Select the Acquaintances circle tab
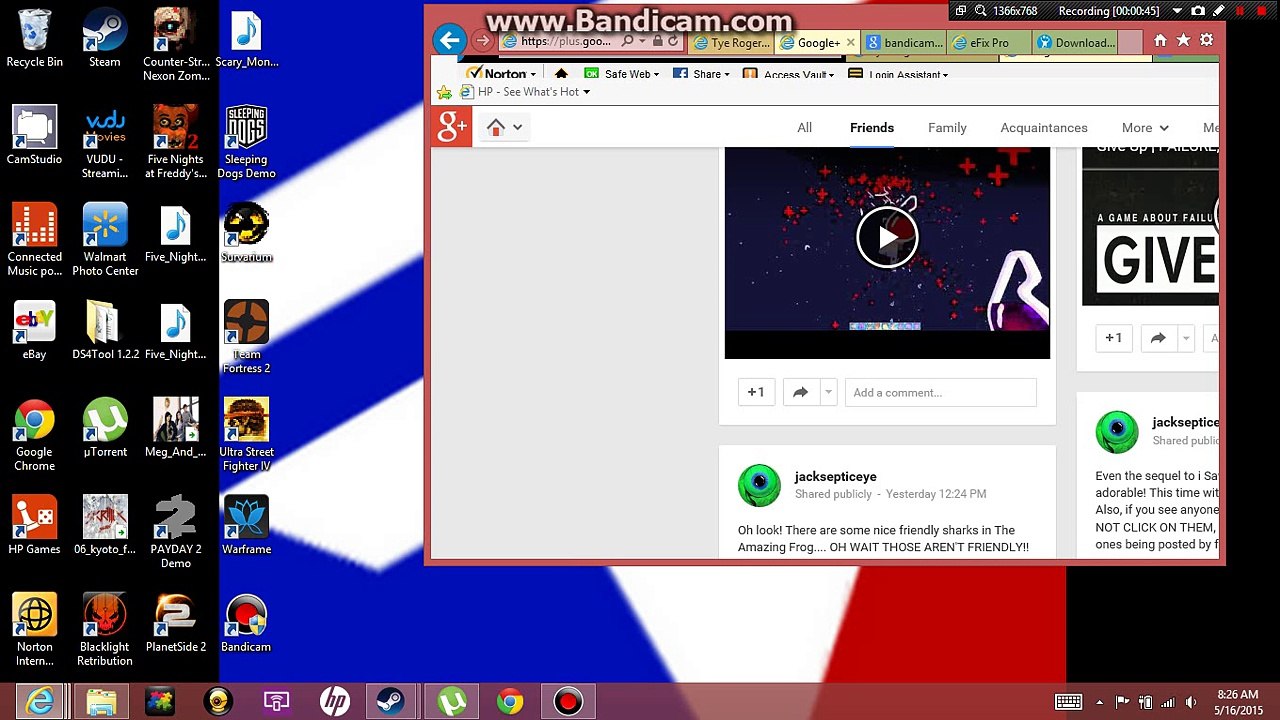Screen dimensions: 1280x720 1044,128
